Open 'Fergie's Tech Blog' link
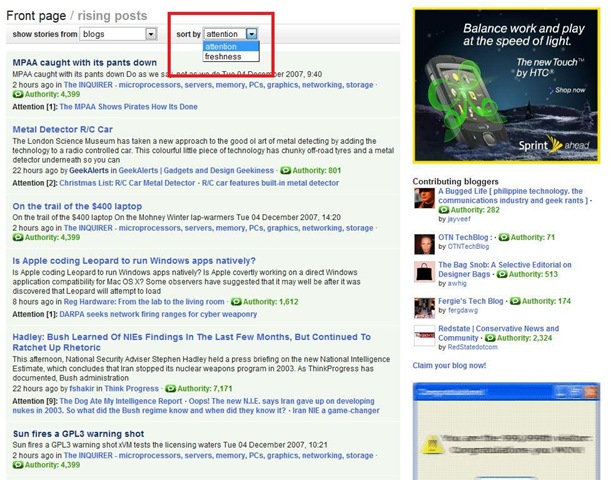 click(470, 301)
